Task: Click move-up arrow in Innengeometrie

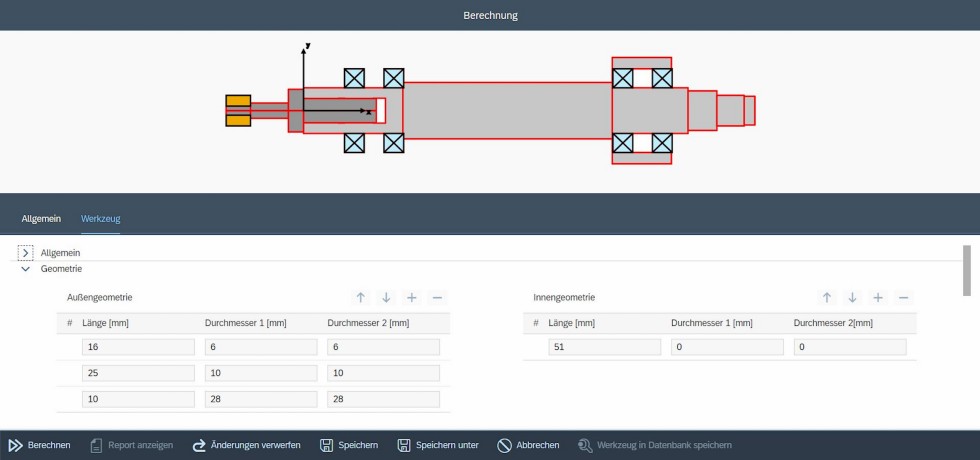Action: 827,297
